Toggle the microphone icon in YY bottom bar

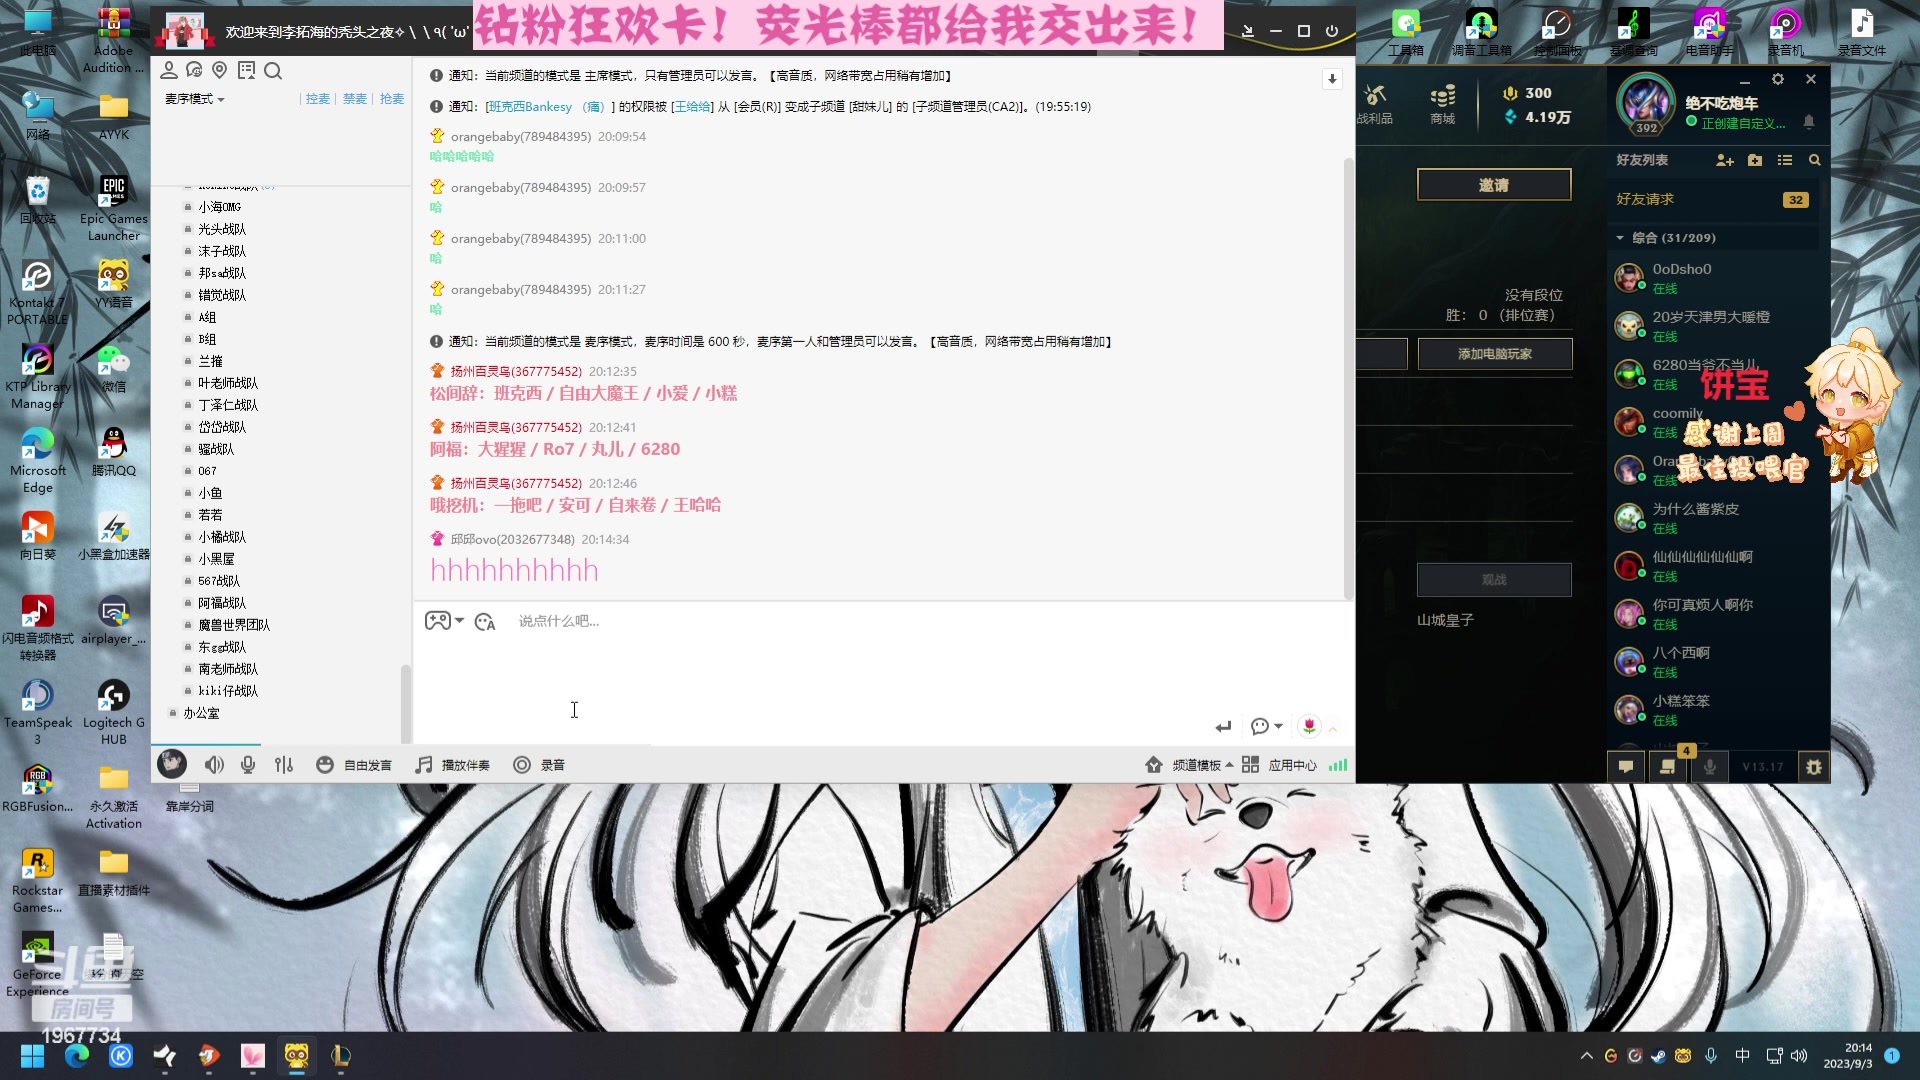(248, 765)
